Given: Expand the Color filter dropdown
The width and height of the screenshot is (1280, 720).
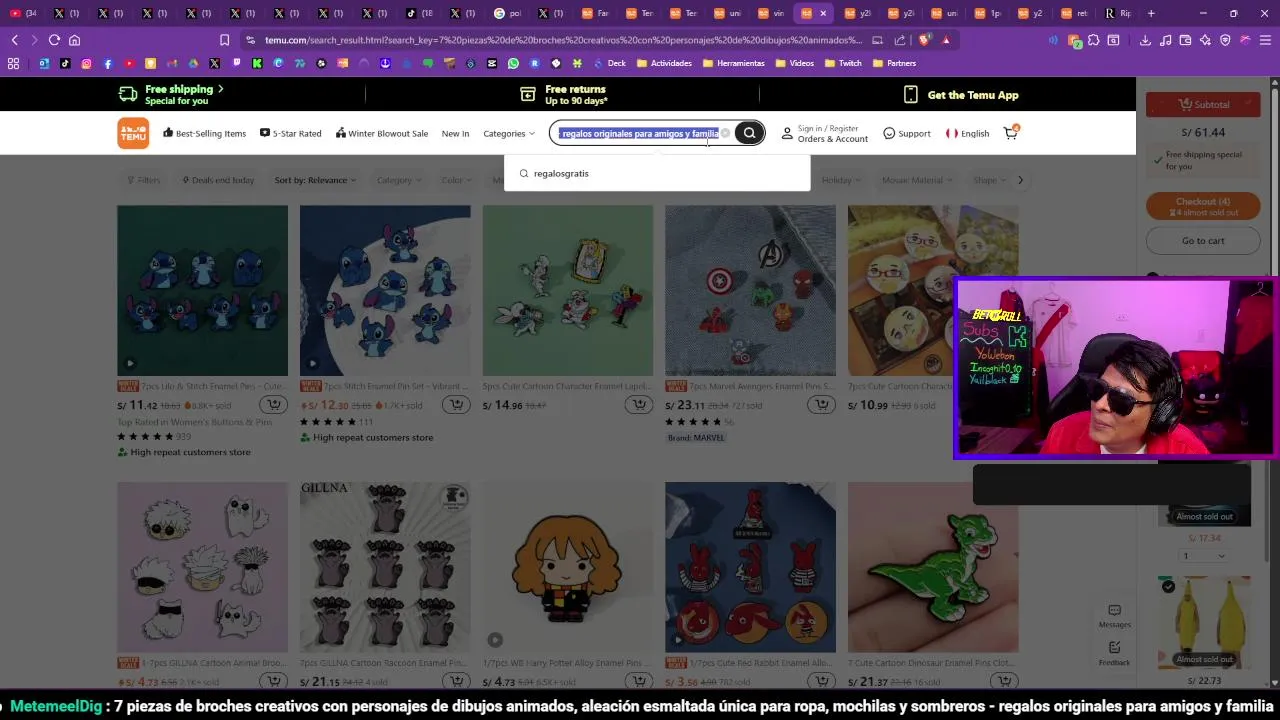Looking at the screenshot, I should click(x=456, y=180).
